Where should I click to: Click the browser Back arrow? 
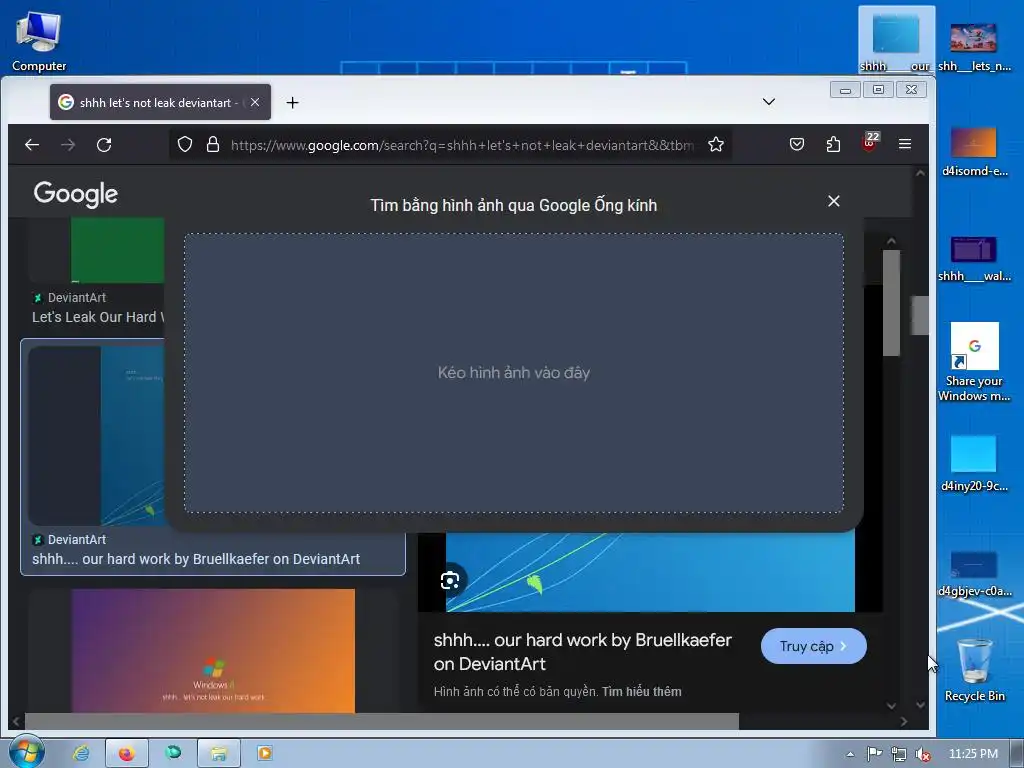point(31,144)
